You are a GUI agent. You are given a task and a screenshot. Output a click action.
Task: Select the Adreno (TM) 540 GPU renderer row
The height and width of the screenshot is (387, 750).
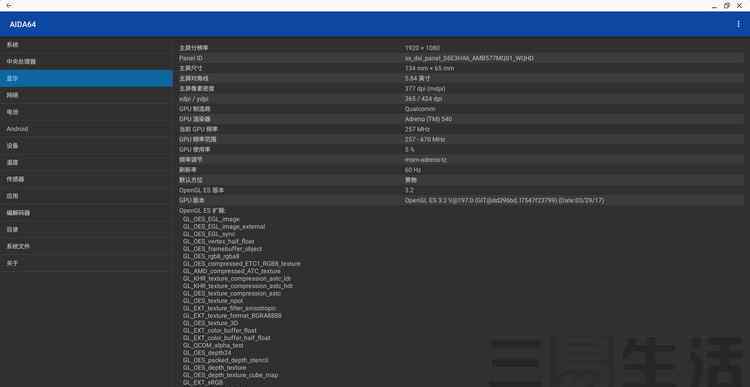tap(461, 119)
